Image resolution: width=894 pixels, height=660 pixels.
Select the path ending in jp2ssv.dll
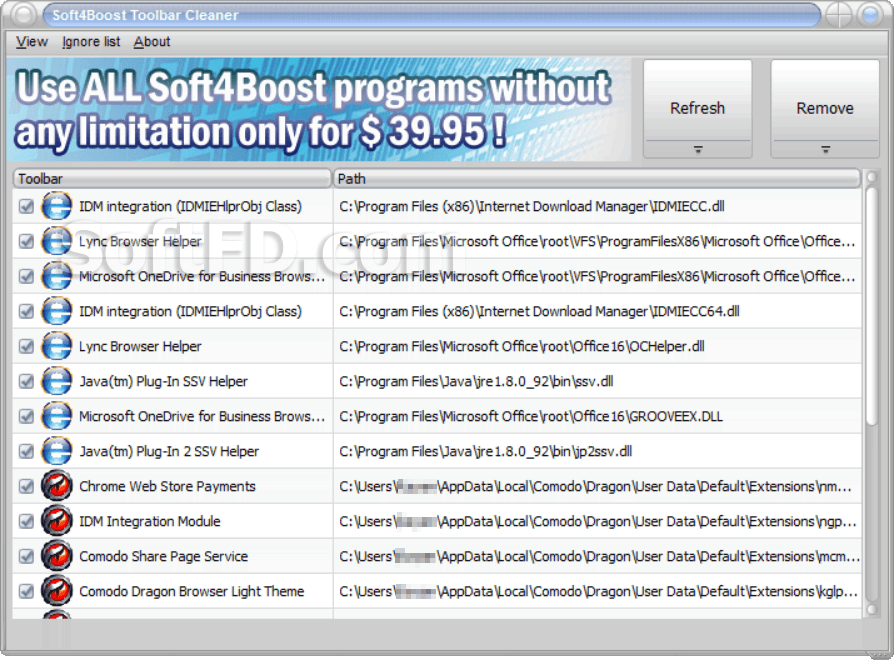[x=485, y=451]
